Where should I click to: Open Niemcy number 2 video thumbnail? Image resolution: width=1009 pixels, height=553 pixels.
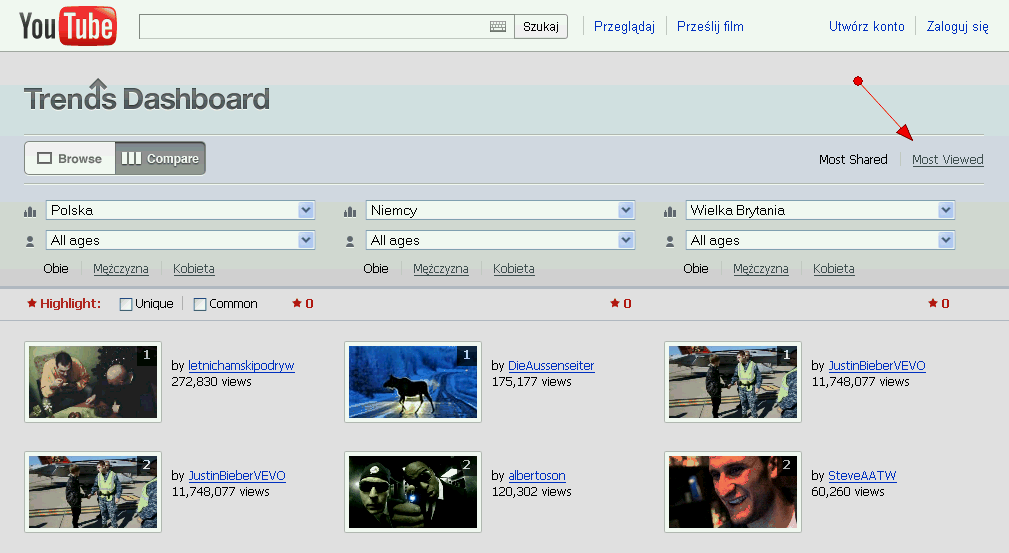pos(413,492)
